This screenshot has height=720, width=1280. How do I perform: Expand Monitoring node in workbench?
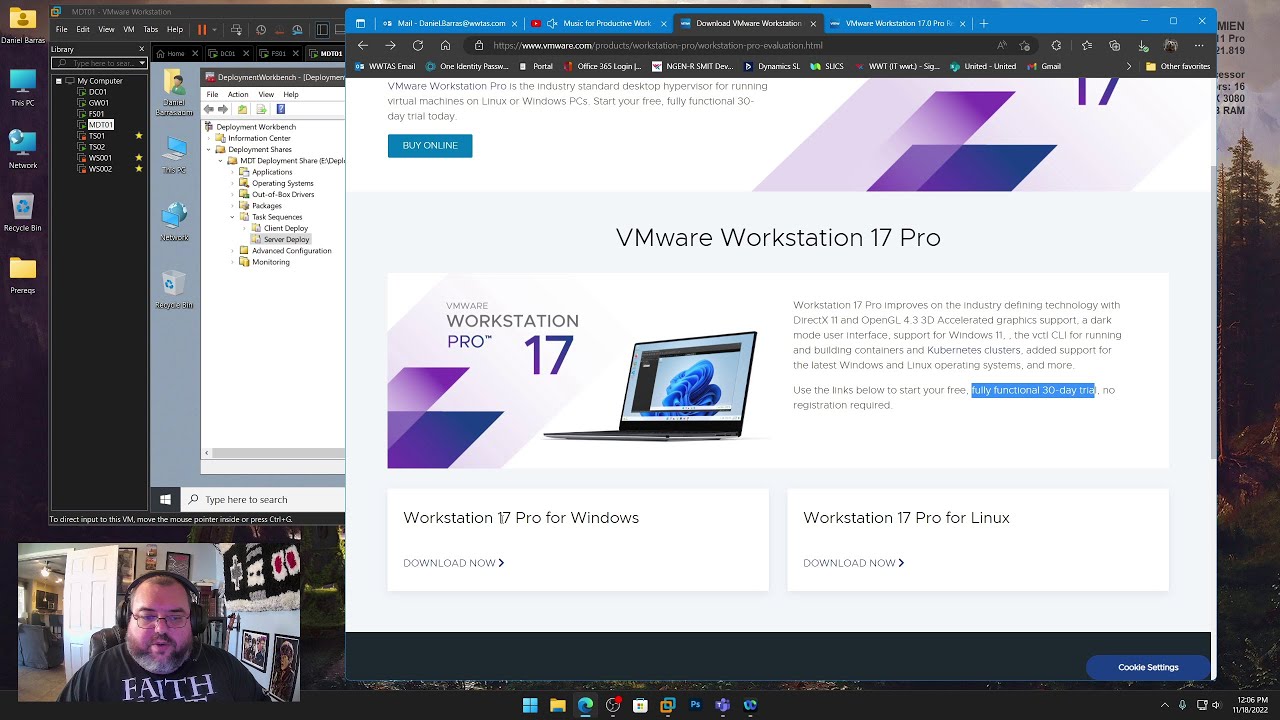click(x=233, y=262)
